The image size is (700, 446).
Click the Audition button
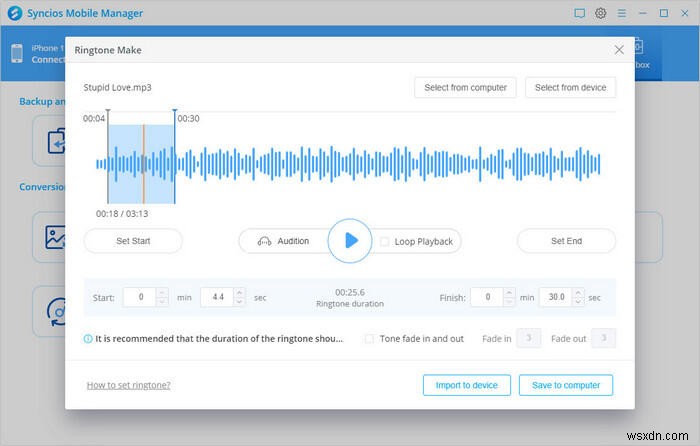coord(284,241)
